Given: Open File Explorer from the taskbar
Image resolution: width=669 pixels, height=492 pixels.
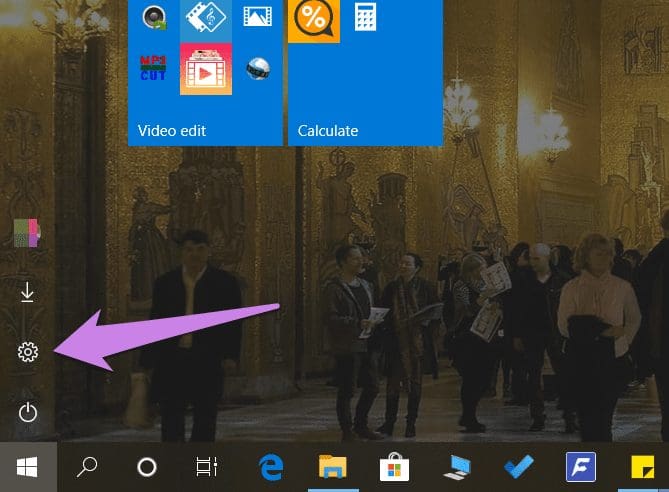Looking at the screenshot, I should [333, 467].
